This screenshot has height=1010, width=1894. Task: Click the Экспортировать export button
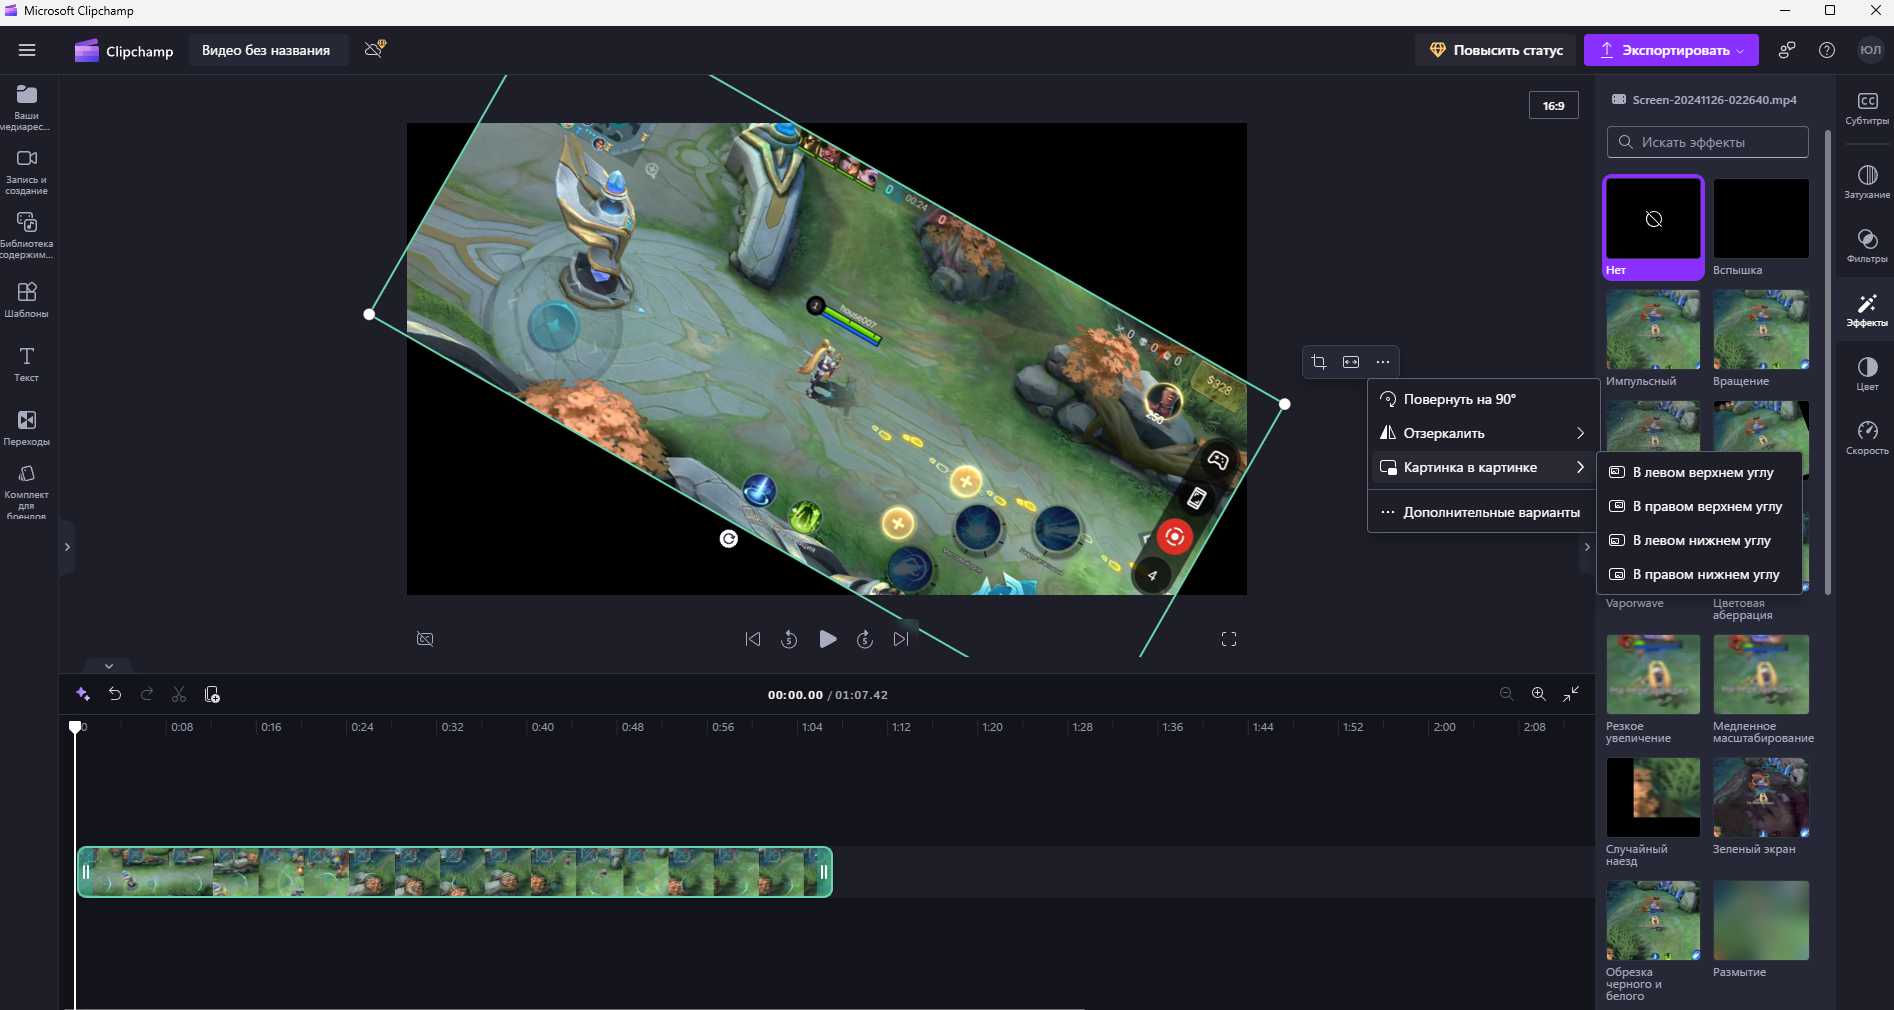coord(1670,50)
